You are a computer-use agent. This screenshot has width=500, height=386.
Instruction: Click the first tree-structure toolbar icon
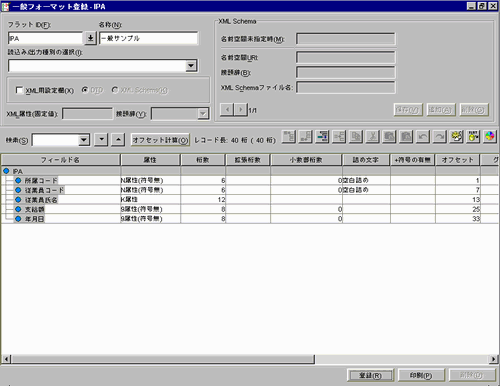289,137
